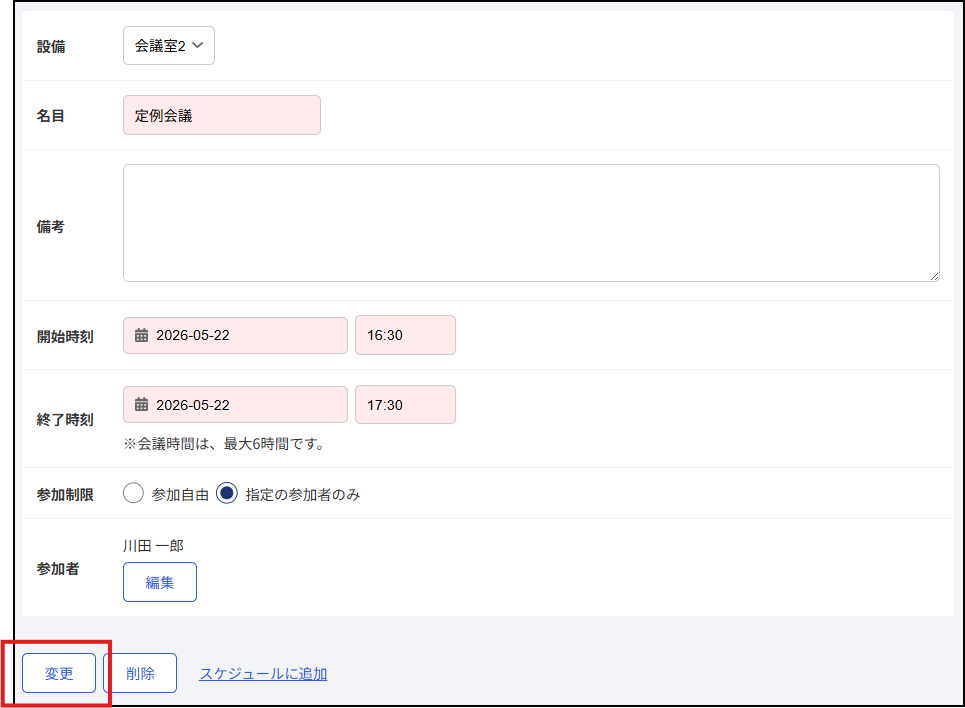The height and width of the screenshot is (708, 965).
Task: Click the 参加者 label
Action: coord(58,569)
